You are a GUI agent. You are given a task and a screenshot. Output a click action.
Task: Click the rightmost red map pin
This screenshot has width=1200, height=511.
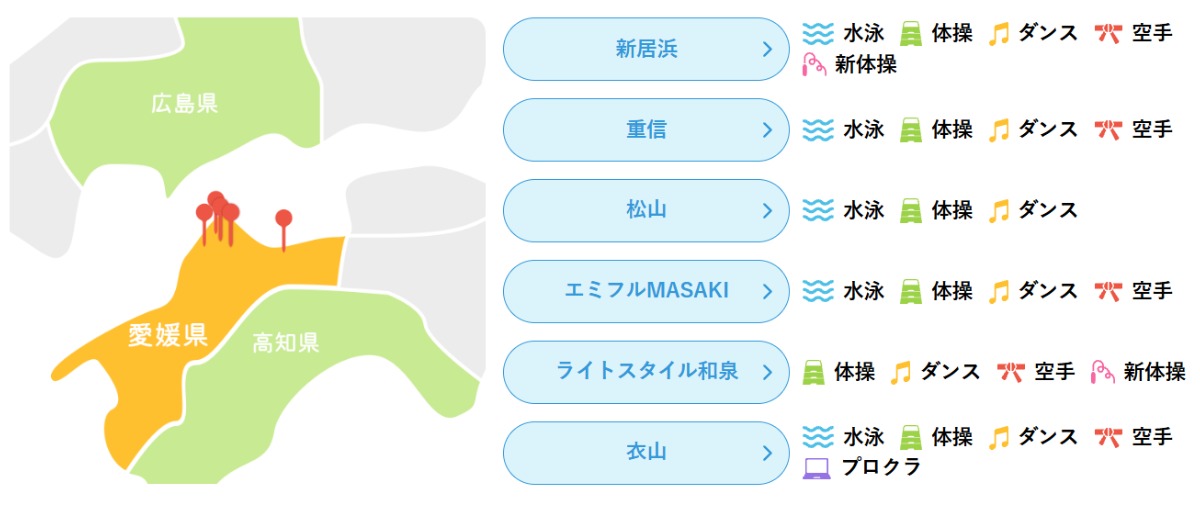284,219
